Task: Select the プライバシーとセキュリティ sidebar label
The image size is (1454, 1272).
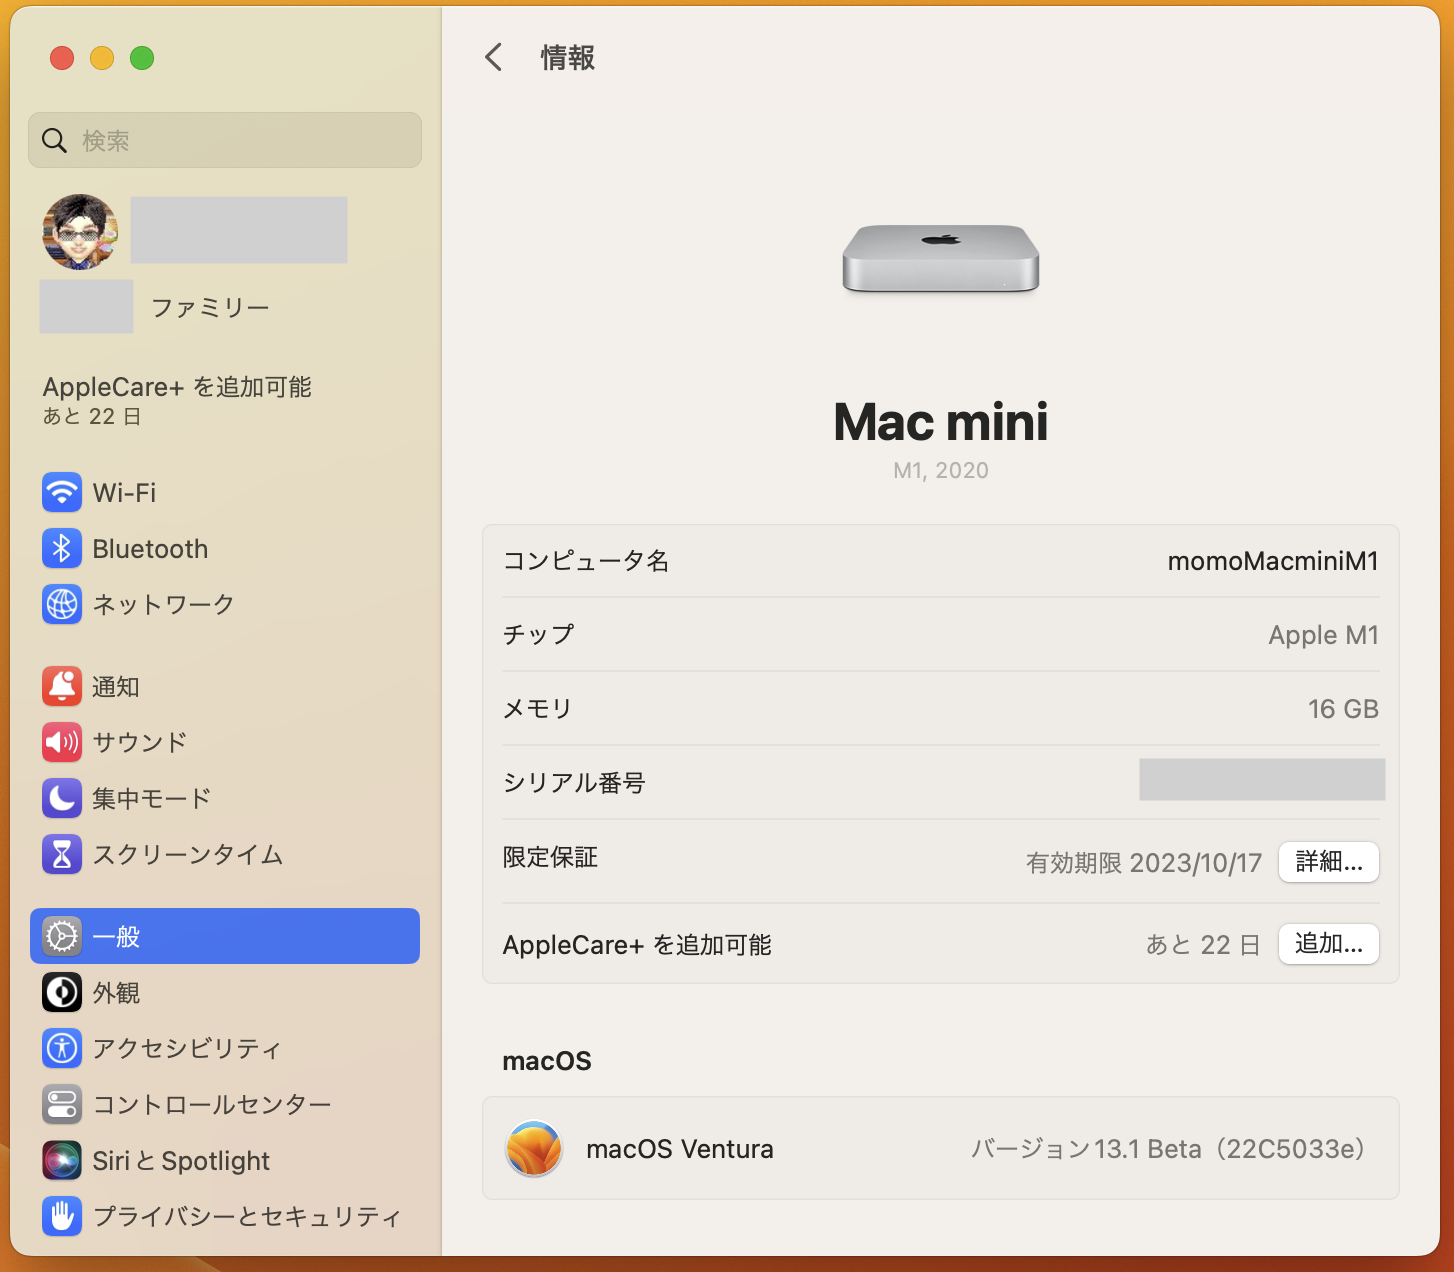Action: 247,1216
